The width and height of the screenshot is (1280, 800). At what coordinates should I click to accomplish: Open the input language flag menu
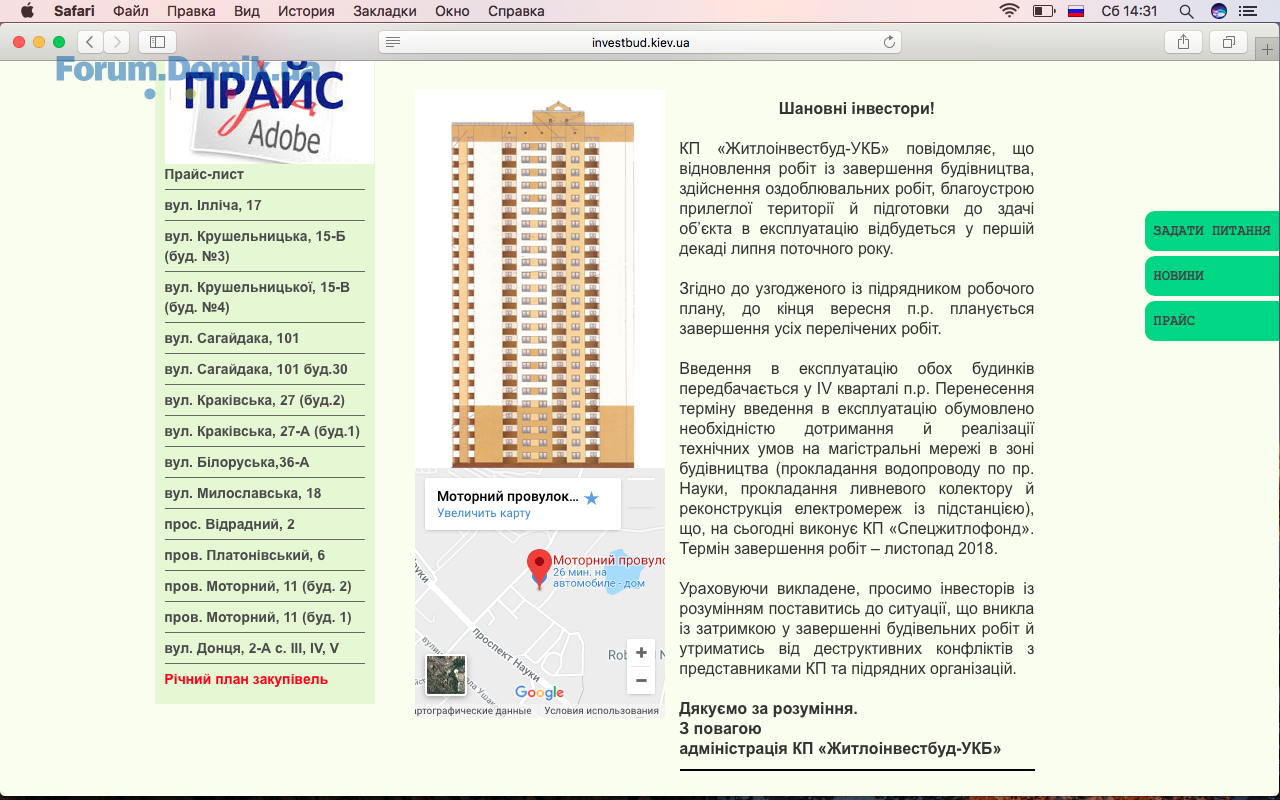click(1076, 11)
